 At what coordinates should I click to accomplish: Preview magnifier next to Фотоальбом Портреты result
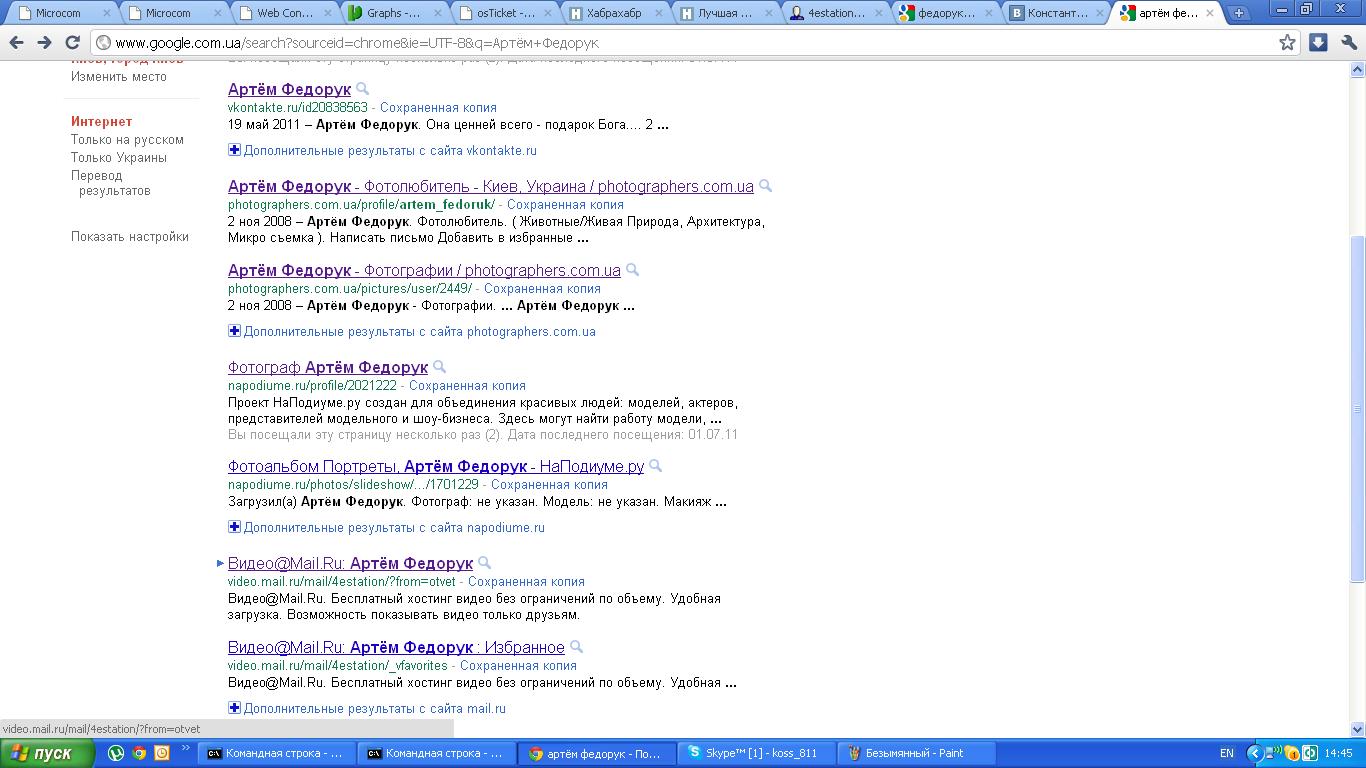point(655,466)
